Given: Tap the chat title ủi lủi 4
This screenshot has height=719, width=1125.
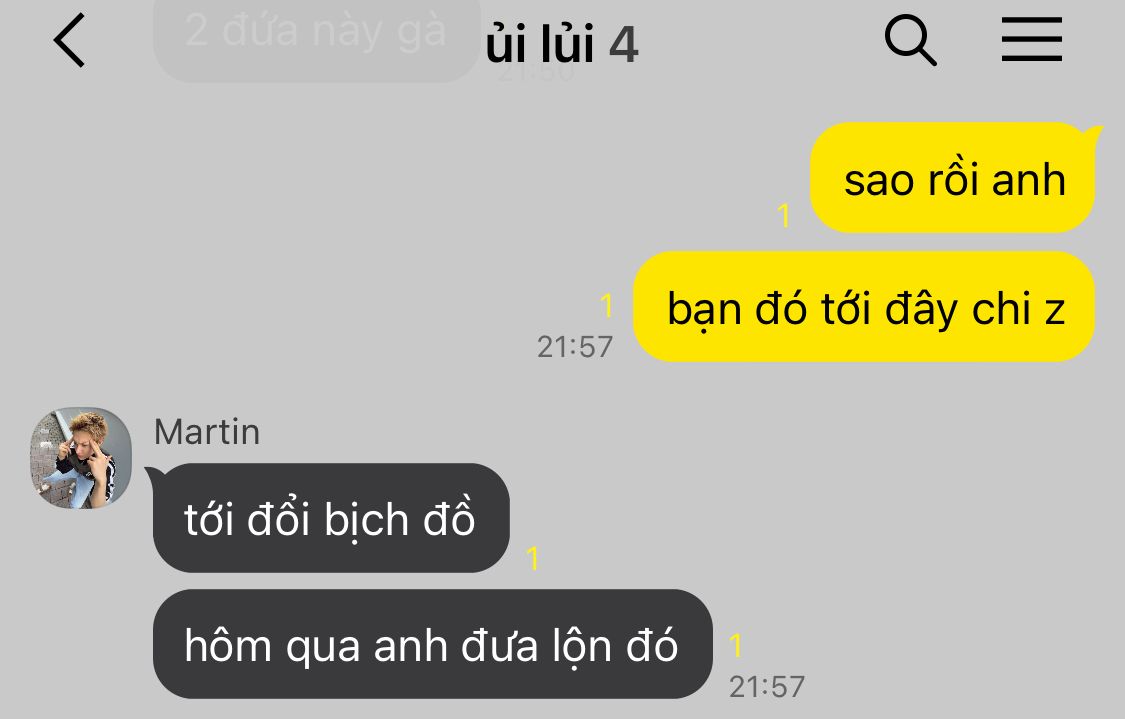Looking at the screenshot, I should [561, 43].
